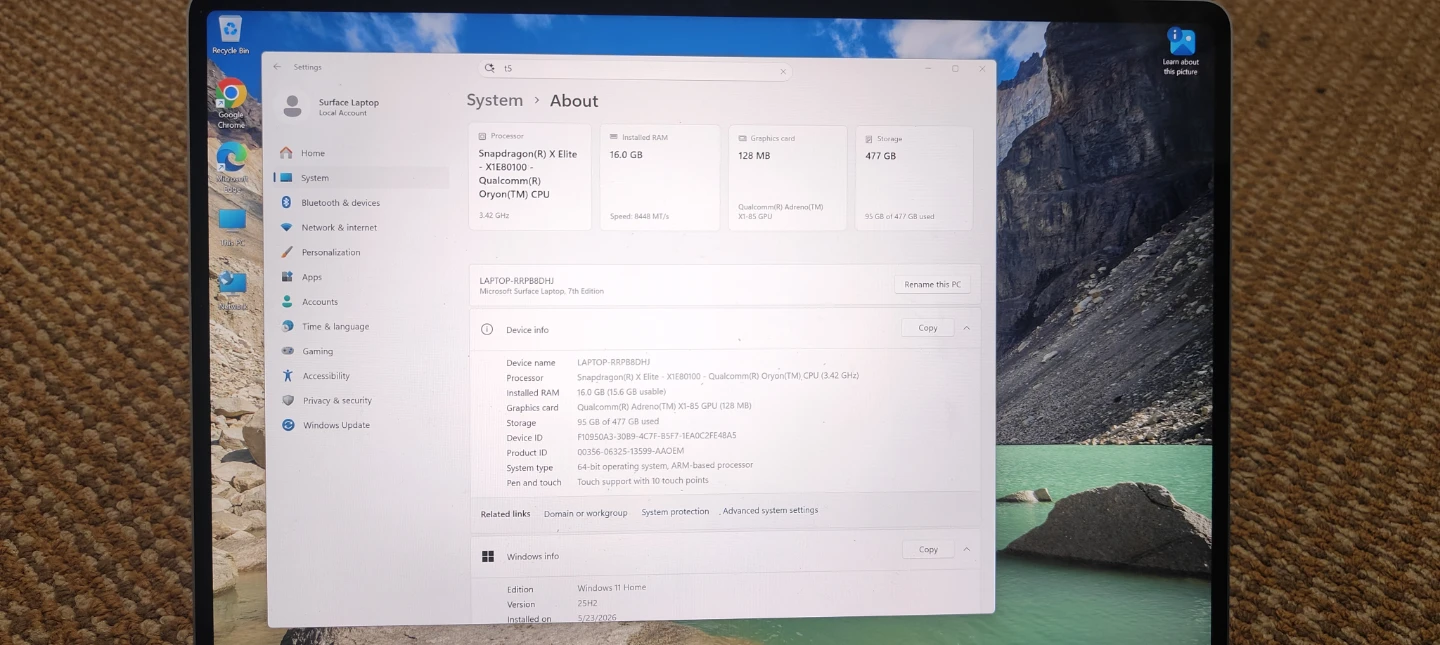1440x645 pixels.
Task: Click the Wi-Fi icon for Network & internet
Action: 287,227
